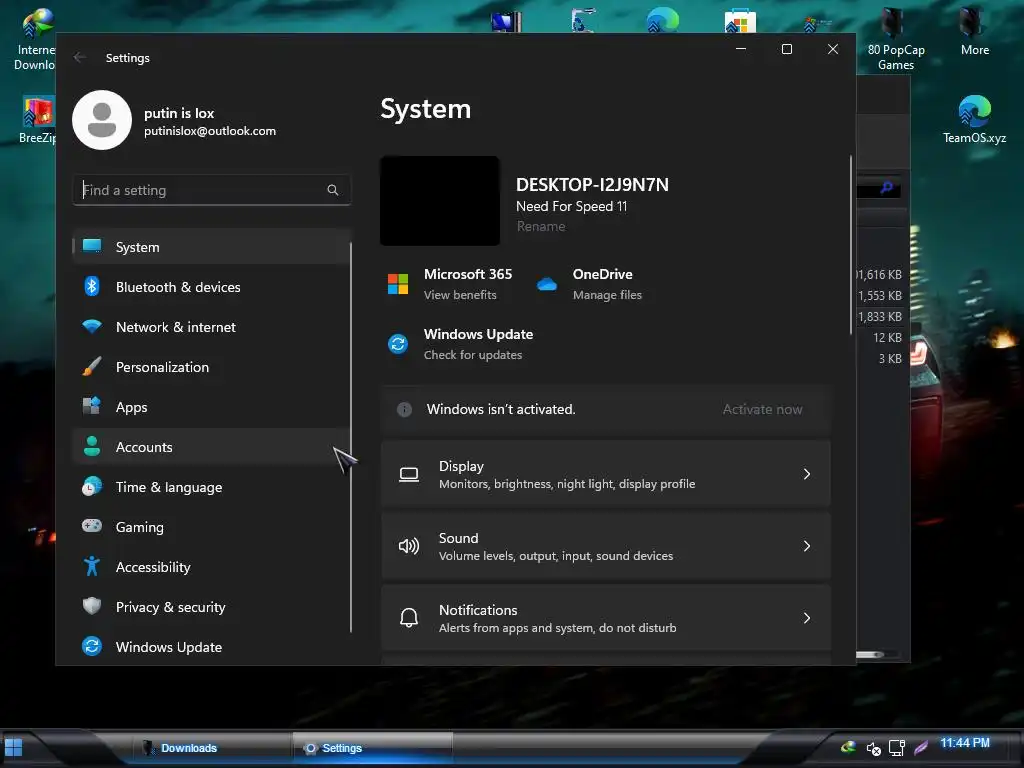Click the feather pen tray icon
This screenshot has height=768, width=1024.
(x=921, y=748)
